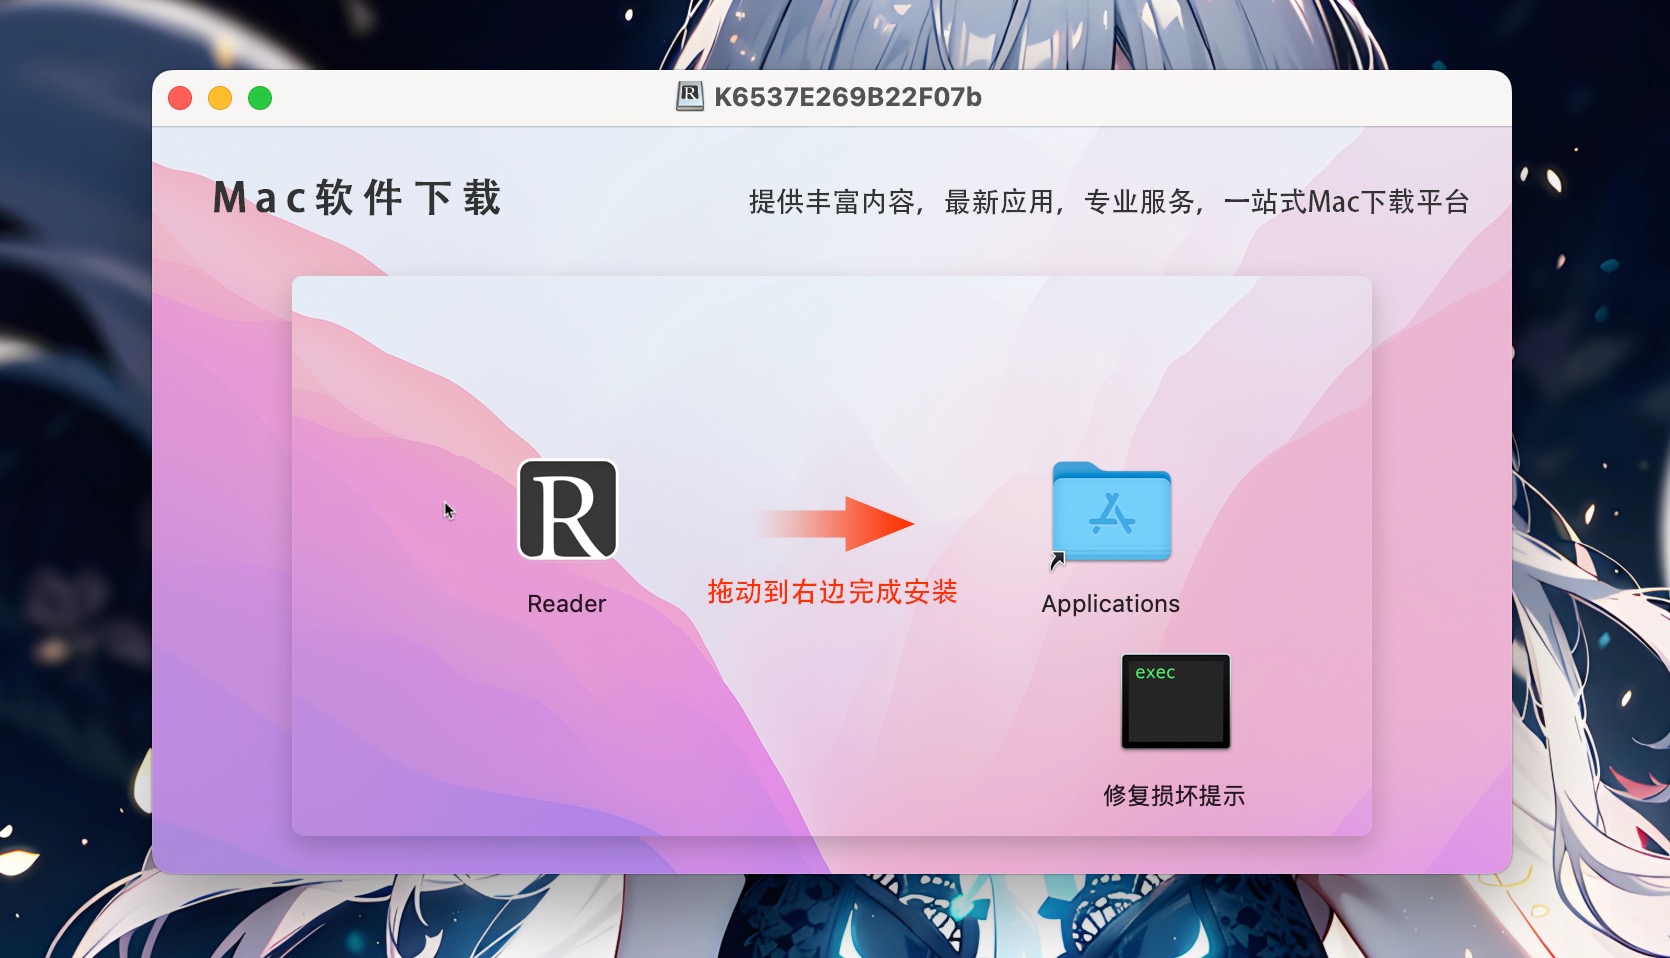Click the green "exec" text on script icon
Viewport: 1670px width, 958px height.
(1155, 673)
